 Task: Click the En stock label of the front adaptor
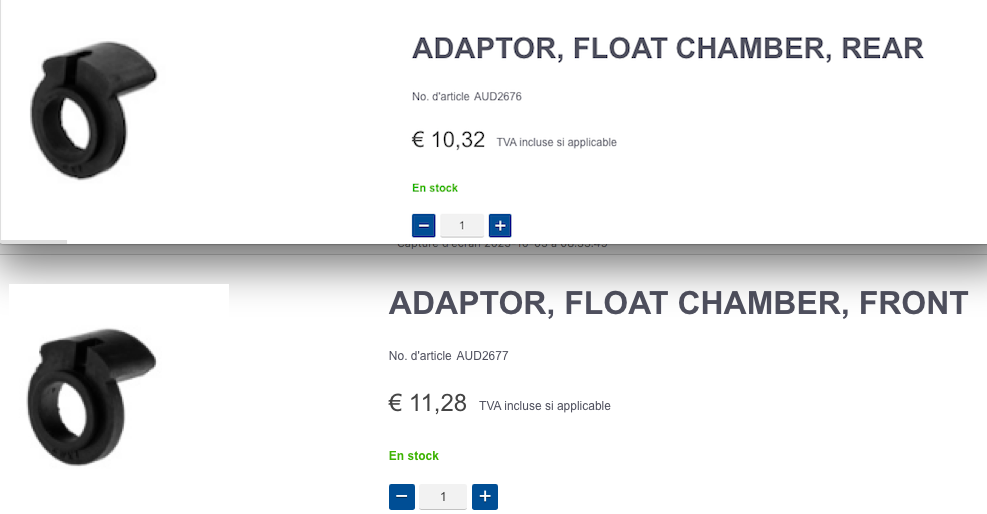tap(414, 456)
